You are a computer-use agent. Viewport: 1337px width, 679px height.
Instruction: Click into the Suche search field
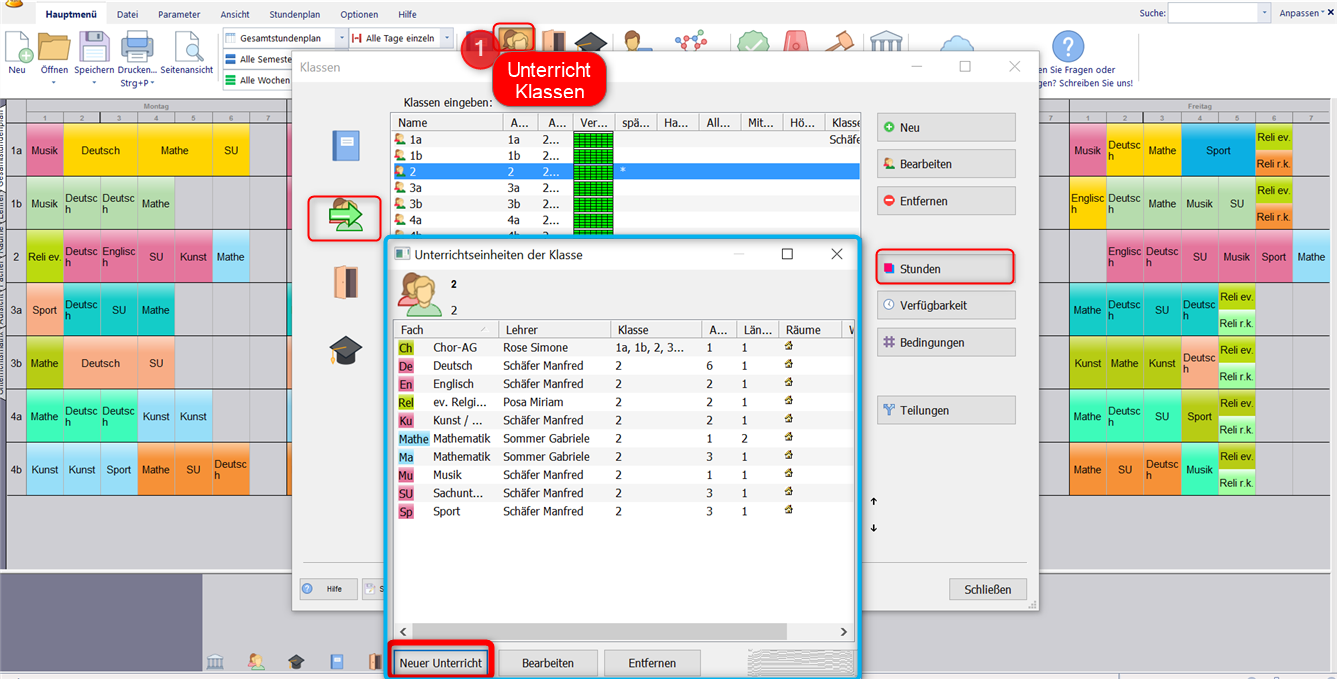tap(1213, 13)
